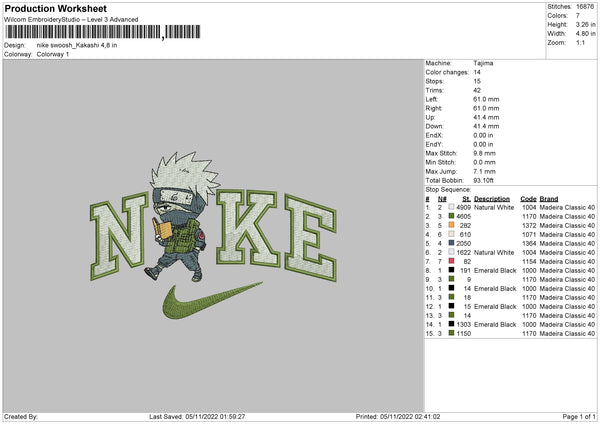600x424 pixels.
Task: Click the cream swatch in stop row 4
Action: point(452,234)
